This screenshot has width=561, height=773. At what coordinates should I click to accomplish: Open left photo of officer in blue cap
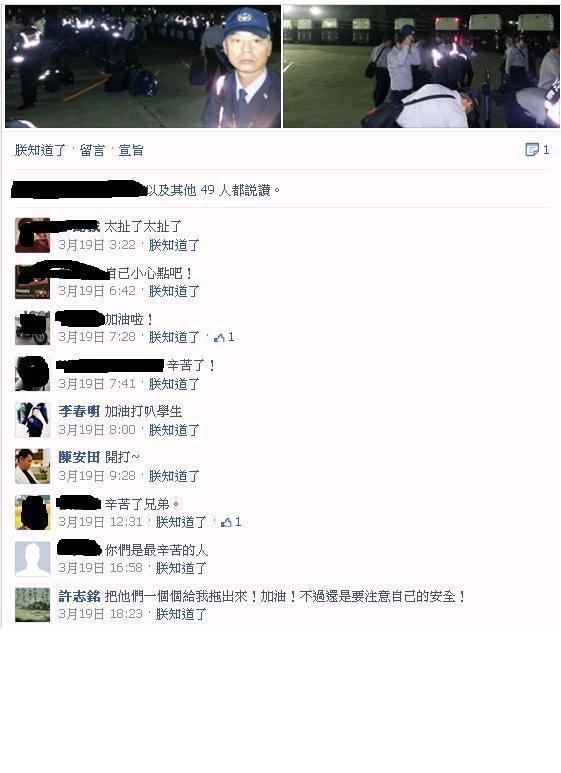tap(143, 66)
